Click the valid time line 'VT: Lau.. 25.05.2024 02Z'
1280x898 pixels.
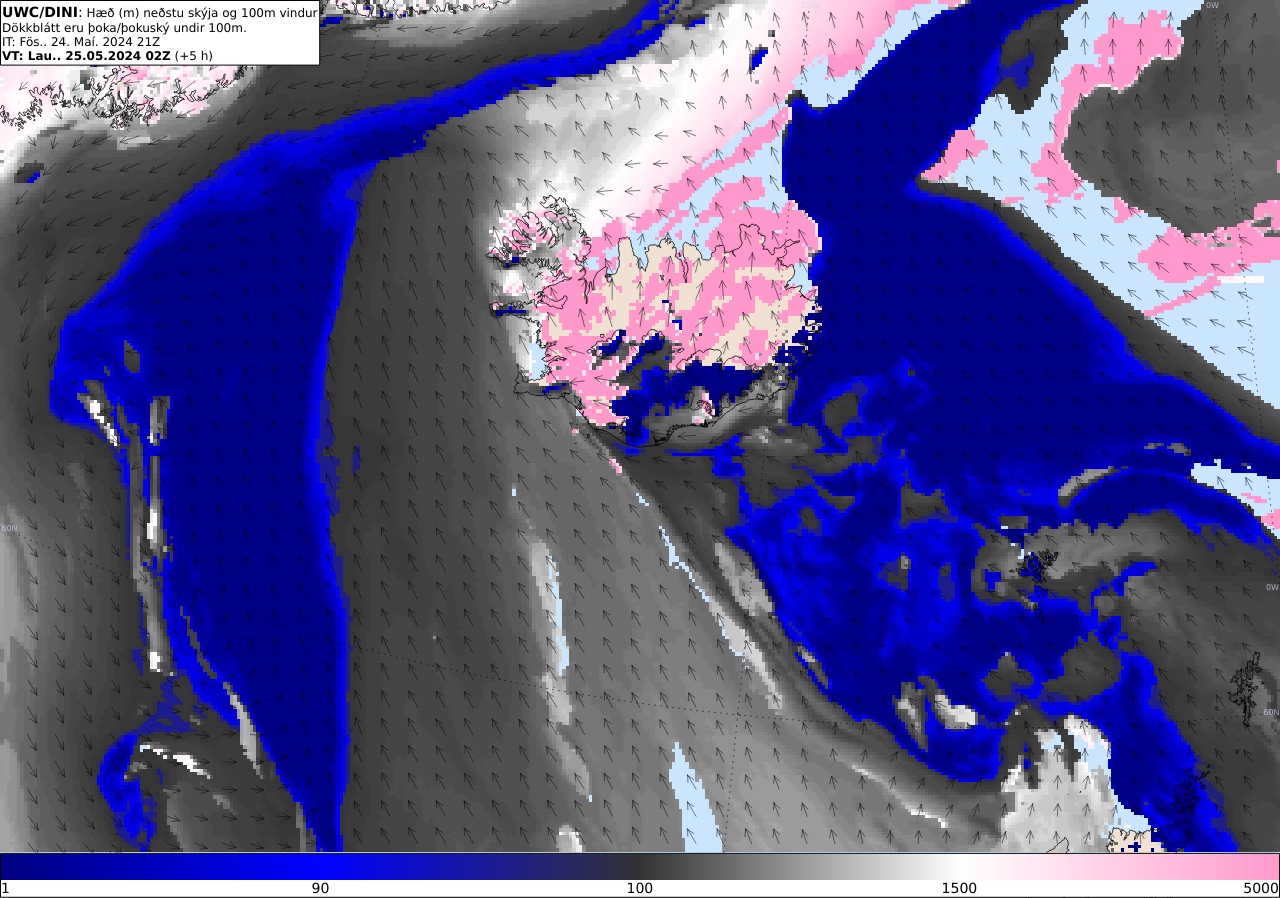click(86, 56)
